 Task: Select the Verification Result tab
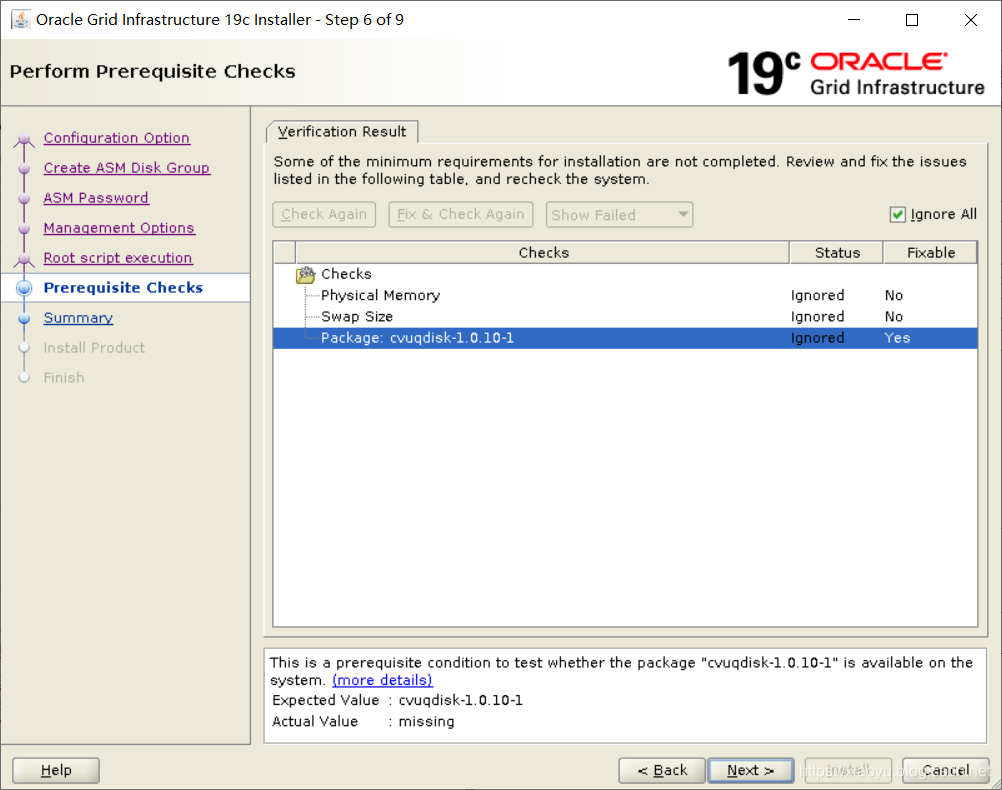tap(342, 132)
